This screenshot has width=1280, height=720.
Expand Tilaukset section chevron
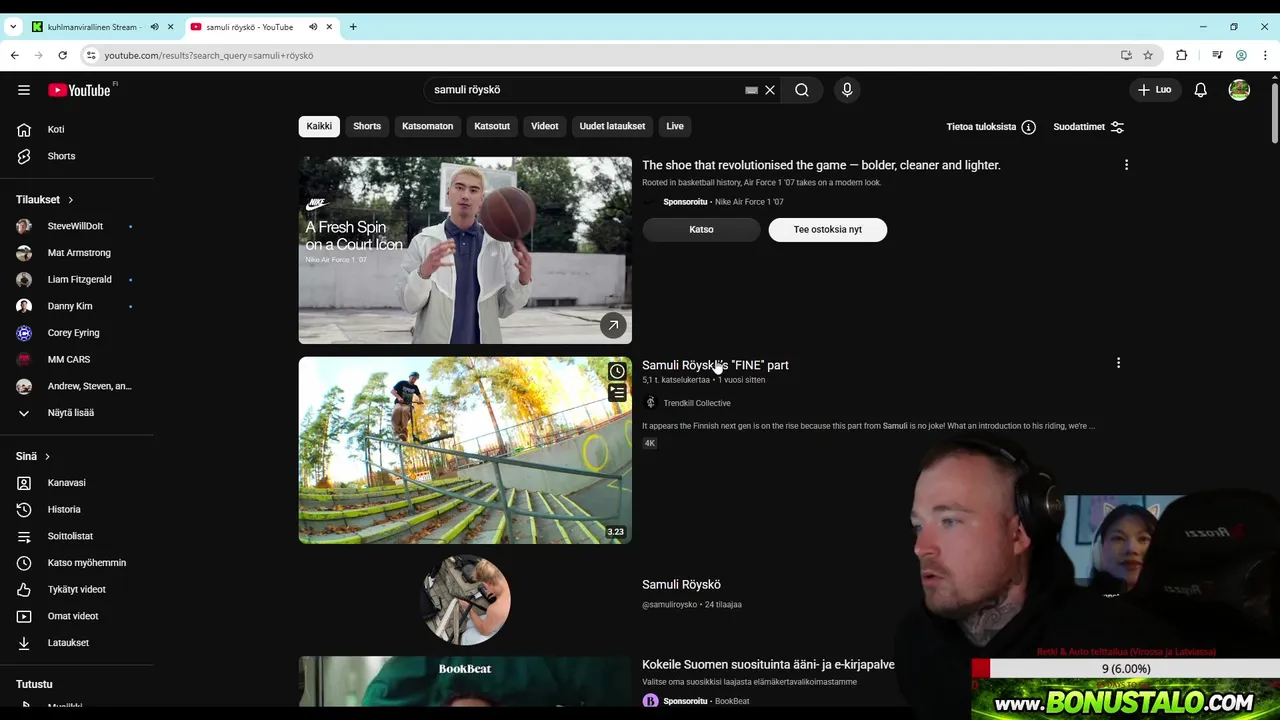click(x=70, y=200)
